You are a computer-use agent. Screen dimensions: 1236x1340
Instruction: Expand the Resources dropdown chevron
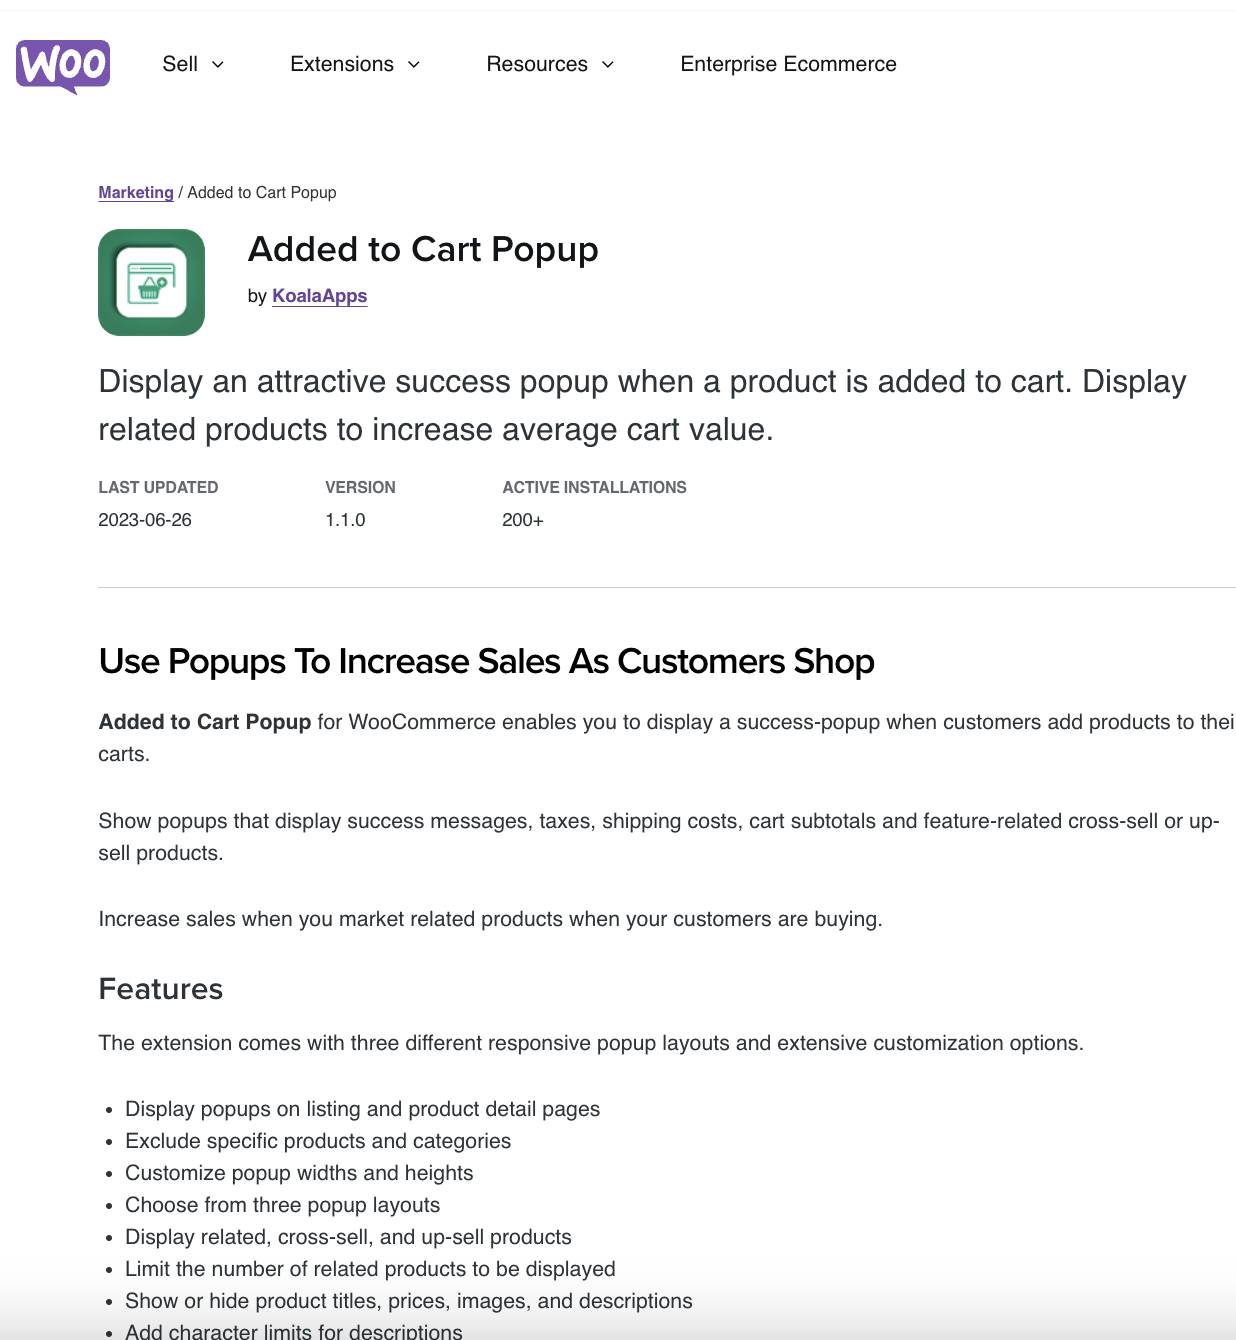[607, 64]
